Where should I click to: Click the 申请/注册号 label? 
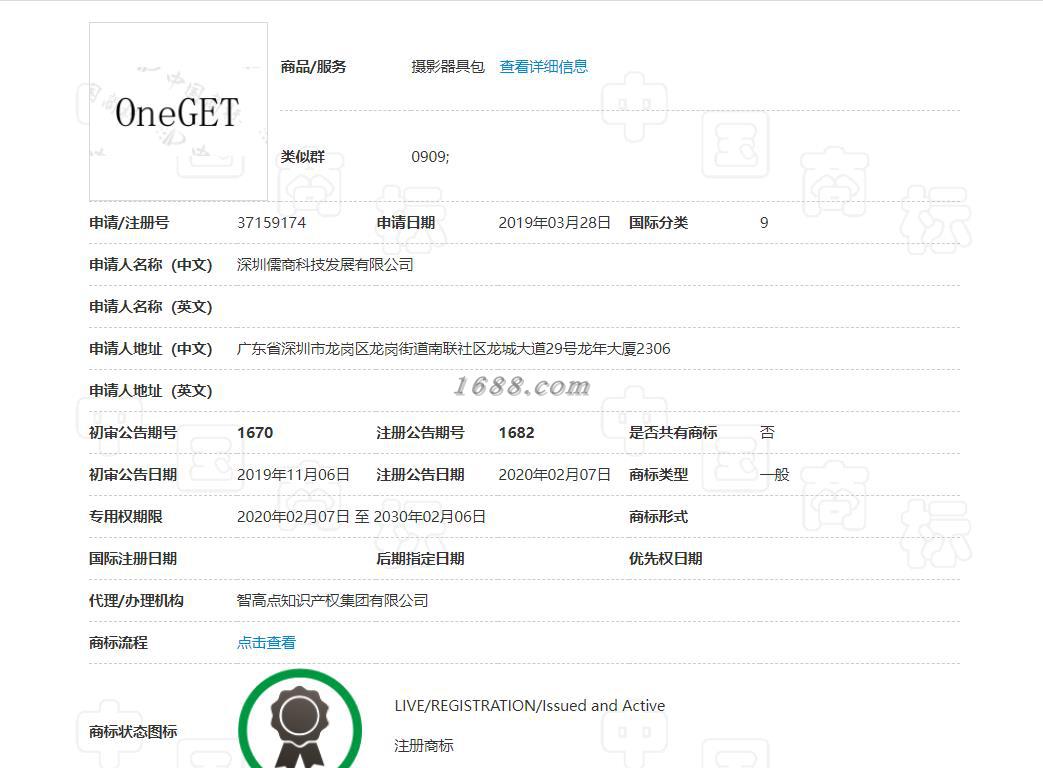click(x=129, y=223)
